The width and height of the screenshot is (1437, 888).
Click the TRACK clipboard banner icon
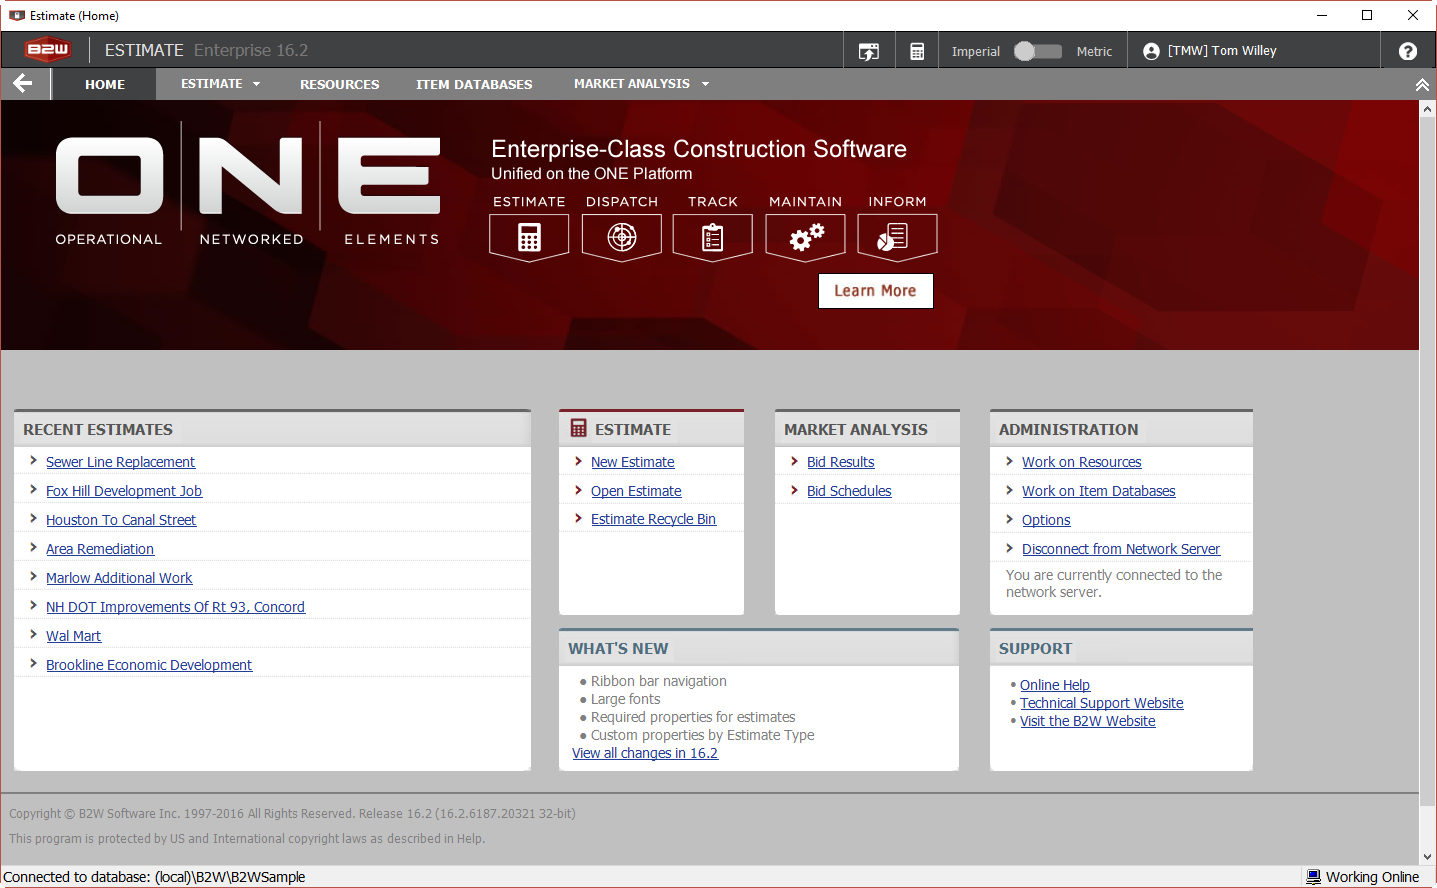coord(713,237)
